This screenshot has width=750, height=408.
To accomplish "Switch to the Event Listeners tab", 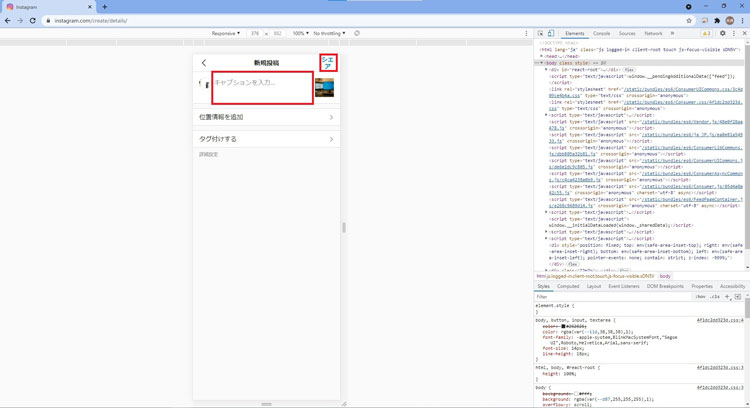I will pyautogui.click(x=624, y=286).
